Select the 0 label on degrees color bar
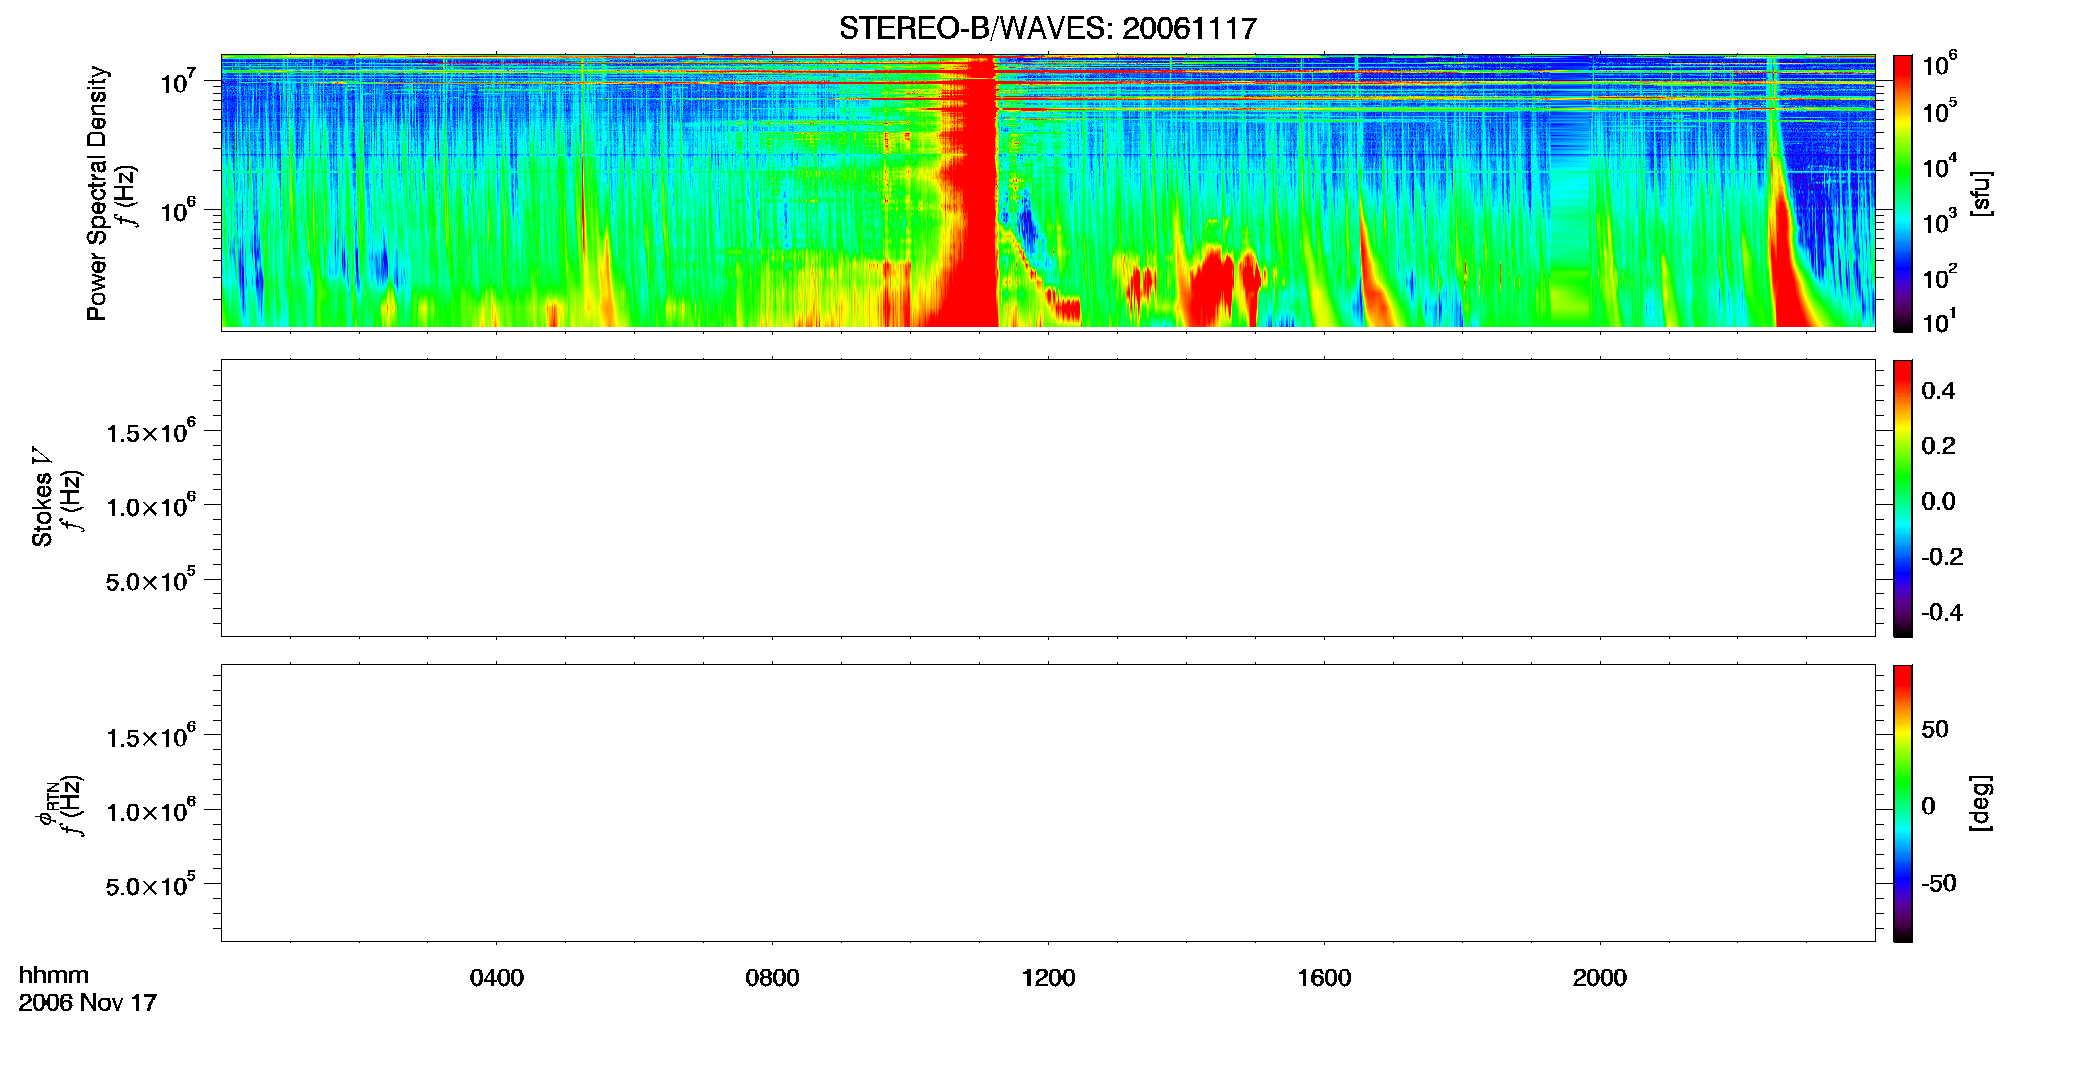Viewport: 2096px width, 1080px height. click(x=1928, y=806)
